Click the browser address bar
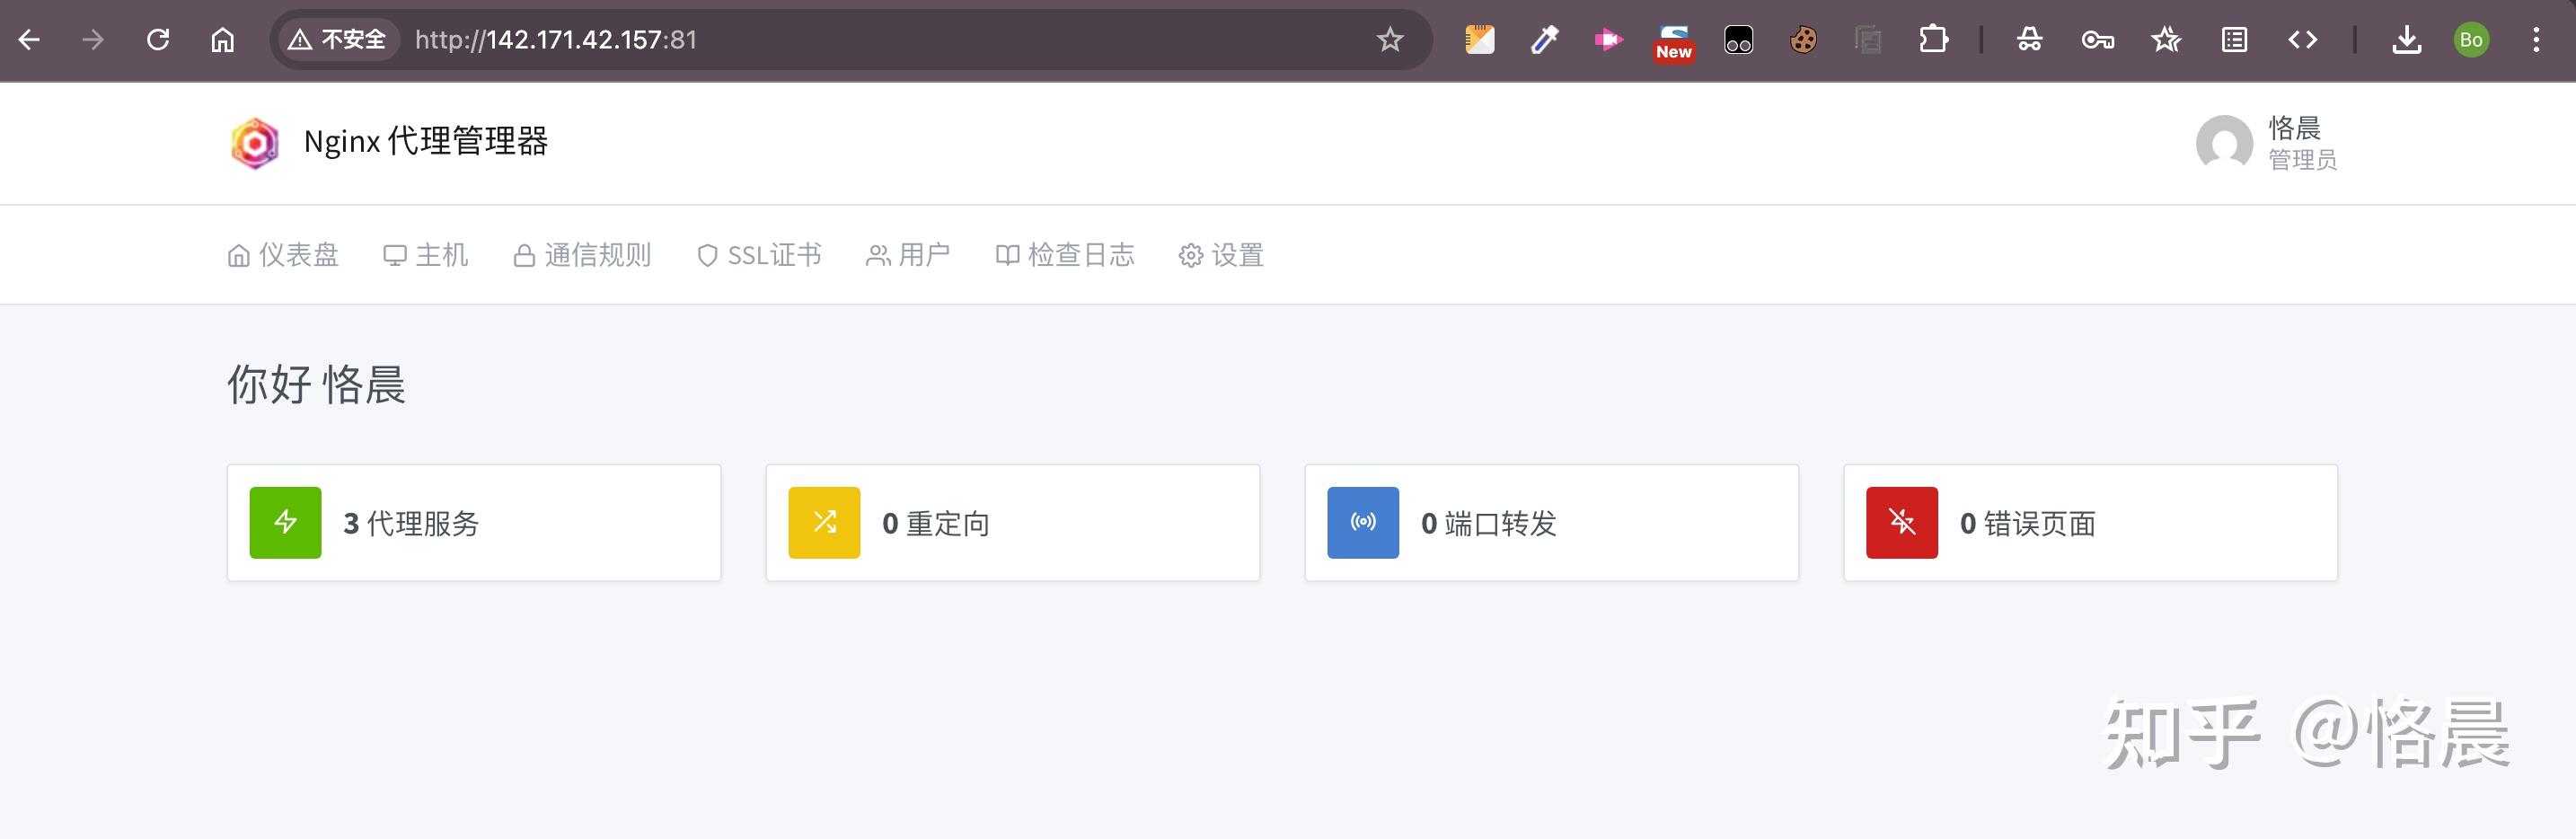This screenshot has height=839, width=2576. (700, 40)
